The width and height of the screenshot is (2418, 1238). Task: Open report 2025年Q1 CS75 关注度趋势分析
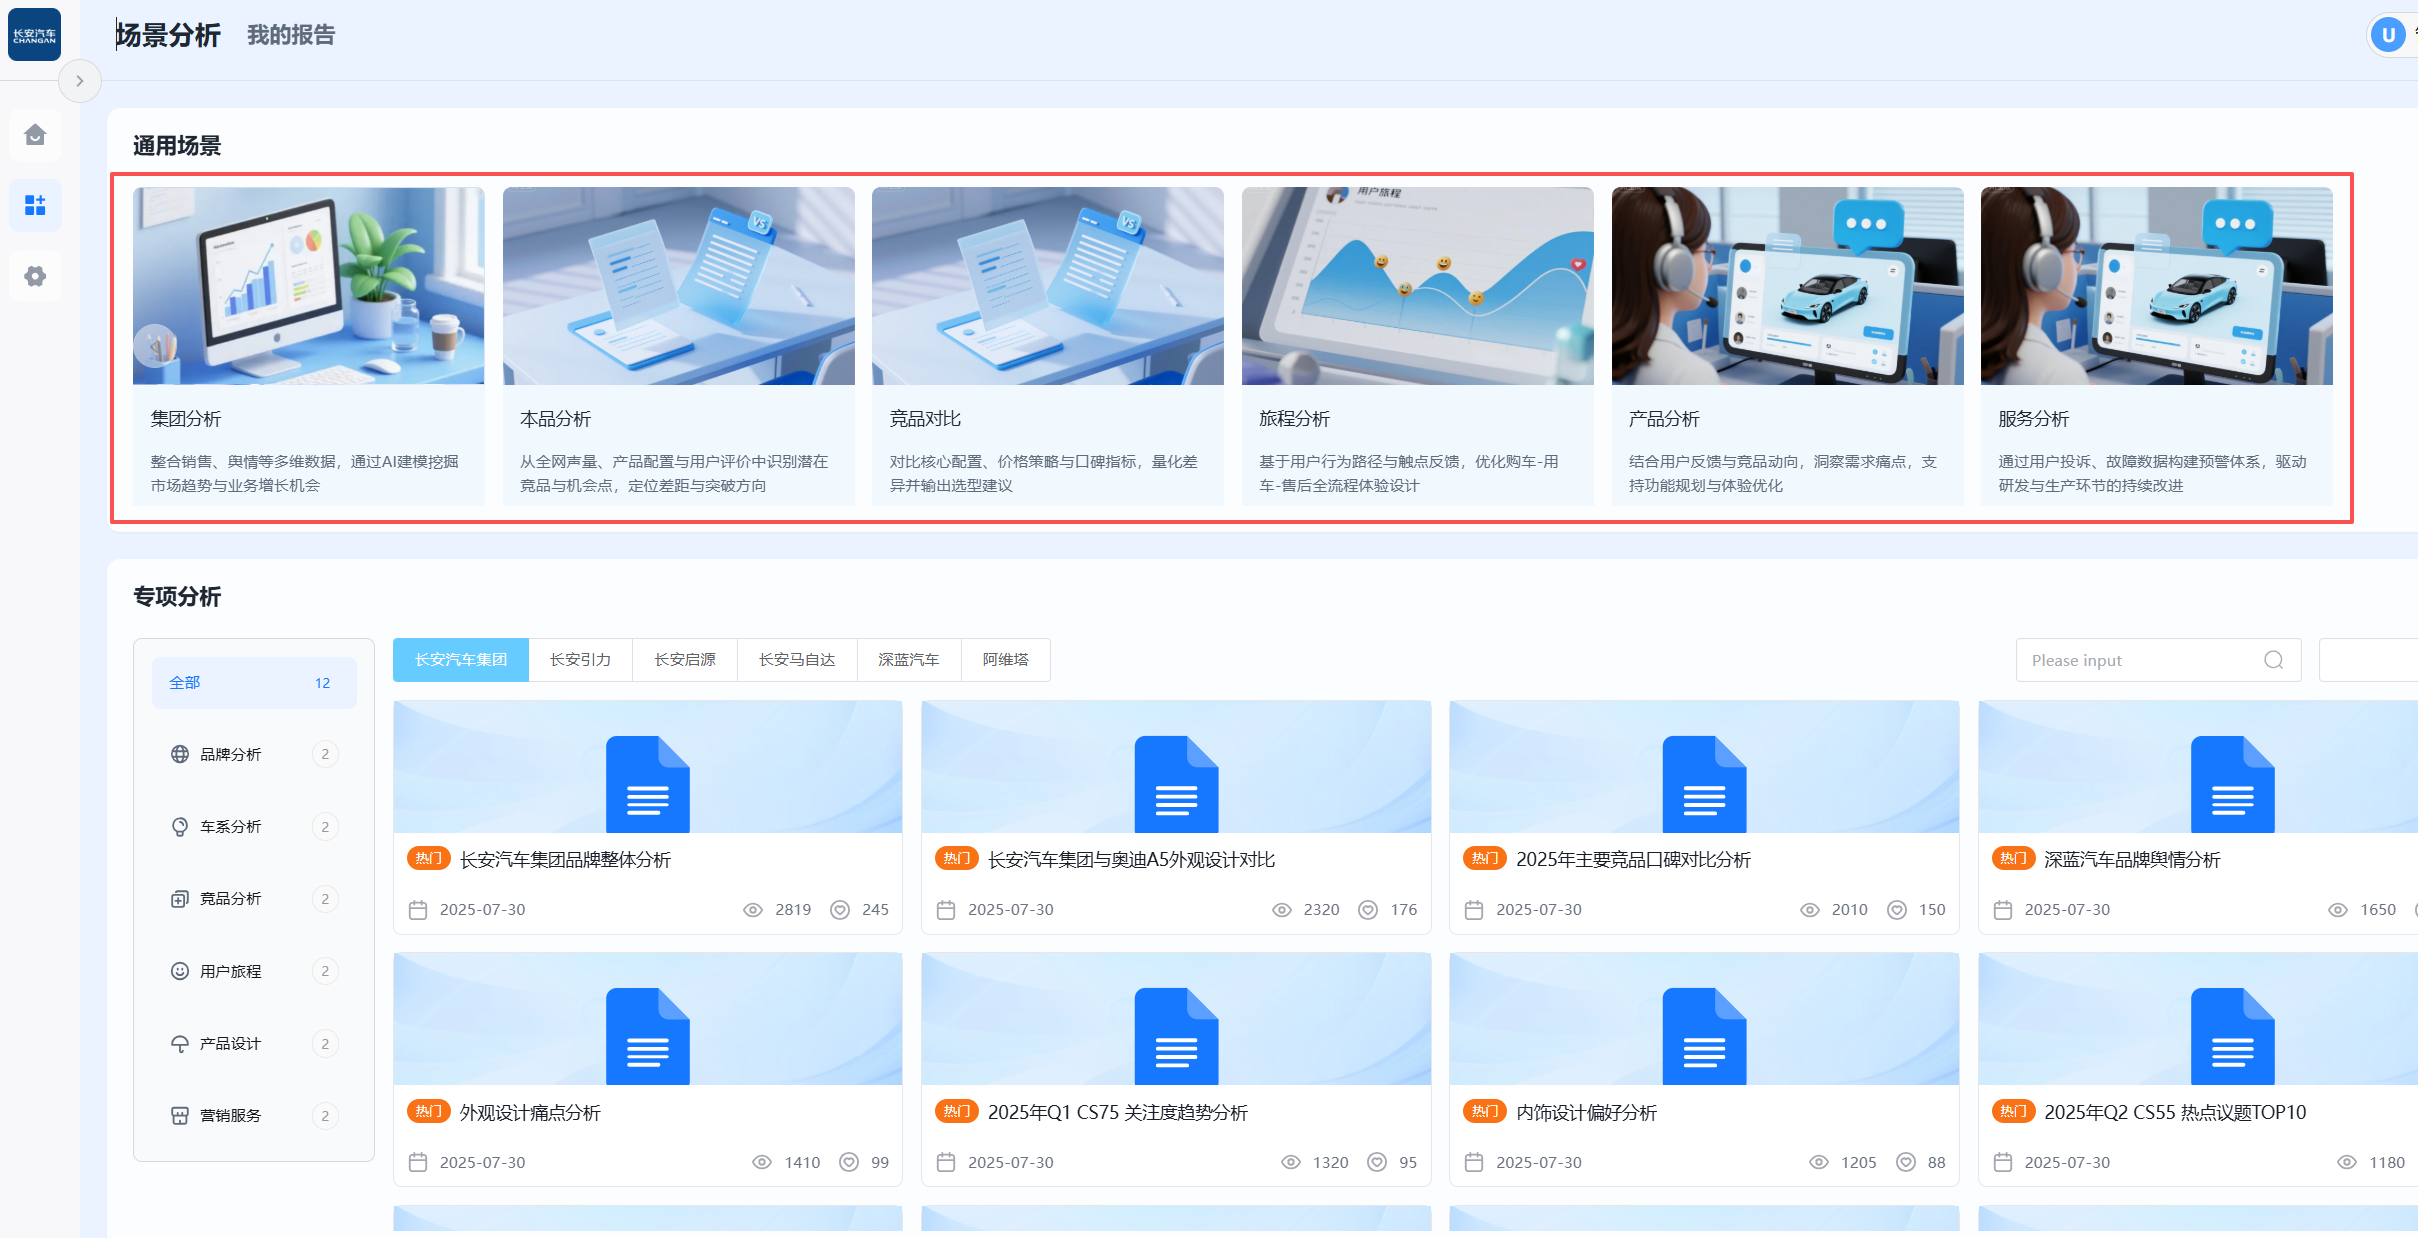pos(1117,1113)
